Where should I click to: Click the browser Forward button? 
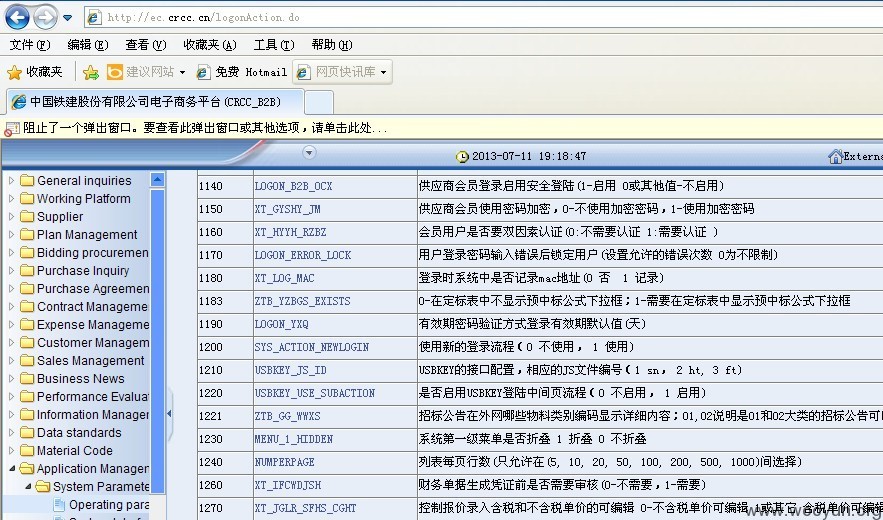click(x=46, y=17)
